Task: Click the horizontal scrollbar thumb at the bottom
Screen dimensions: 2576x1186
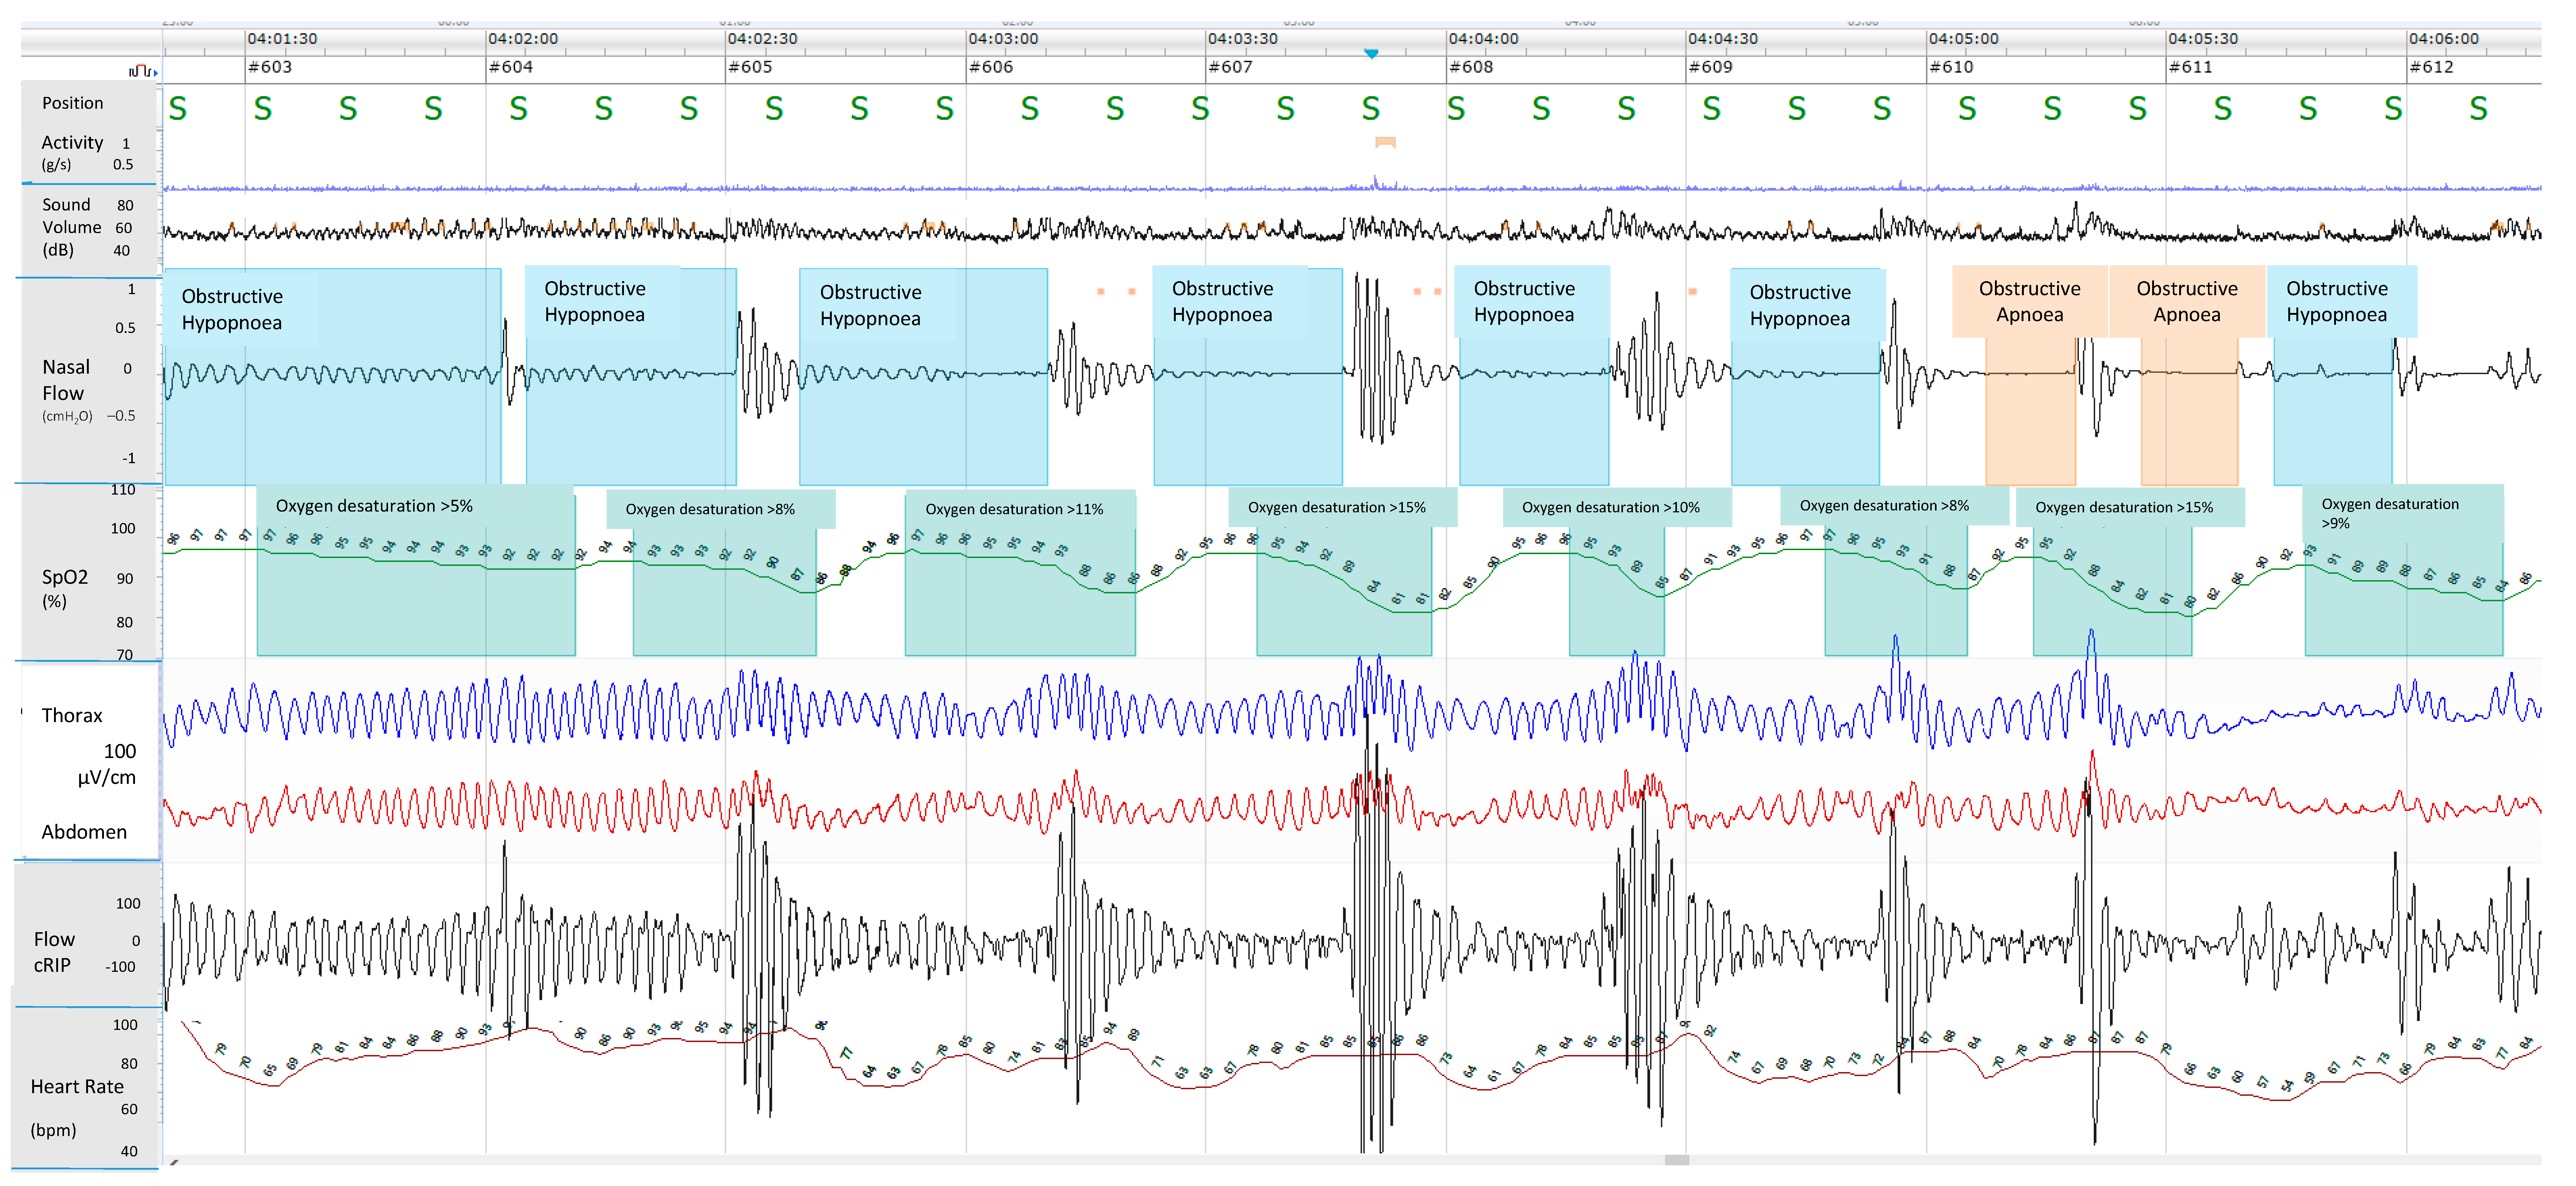Action: pyautogui.click(x=1677, y=1160)
